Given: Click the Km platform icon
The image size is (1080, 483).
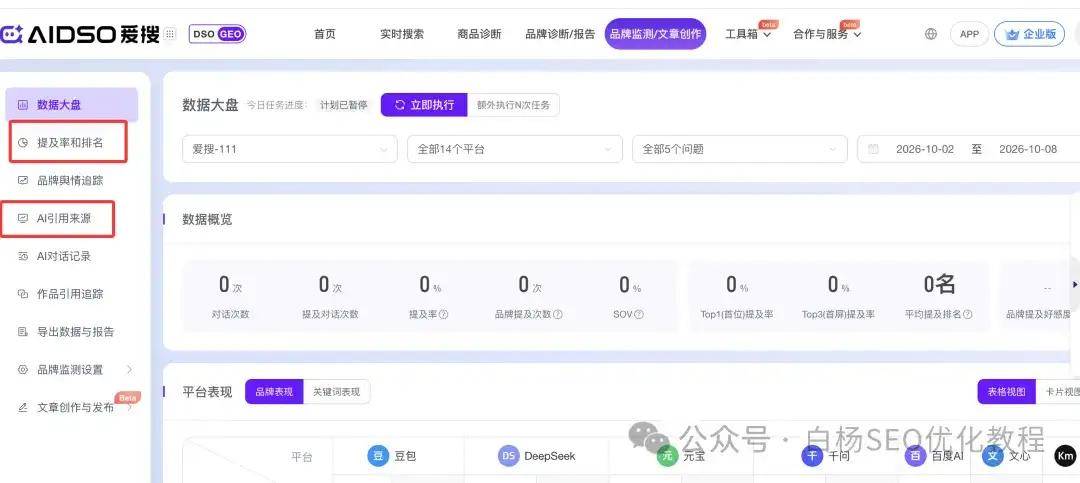Looking at the screenshot, I should tap(1065, 456).
